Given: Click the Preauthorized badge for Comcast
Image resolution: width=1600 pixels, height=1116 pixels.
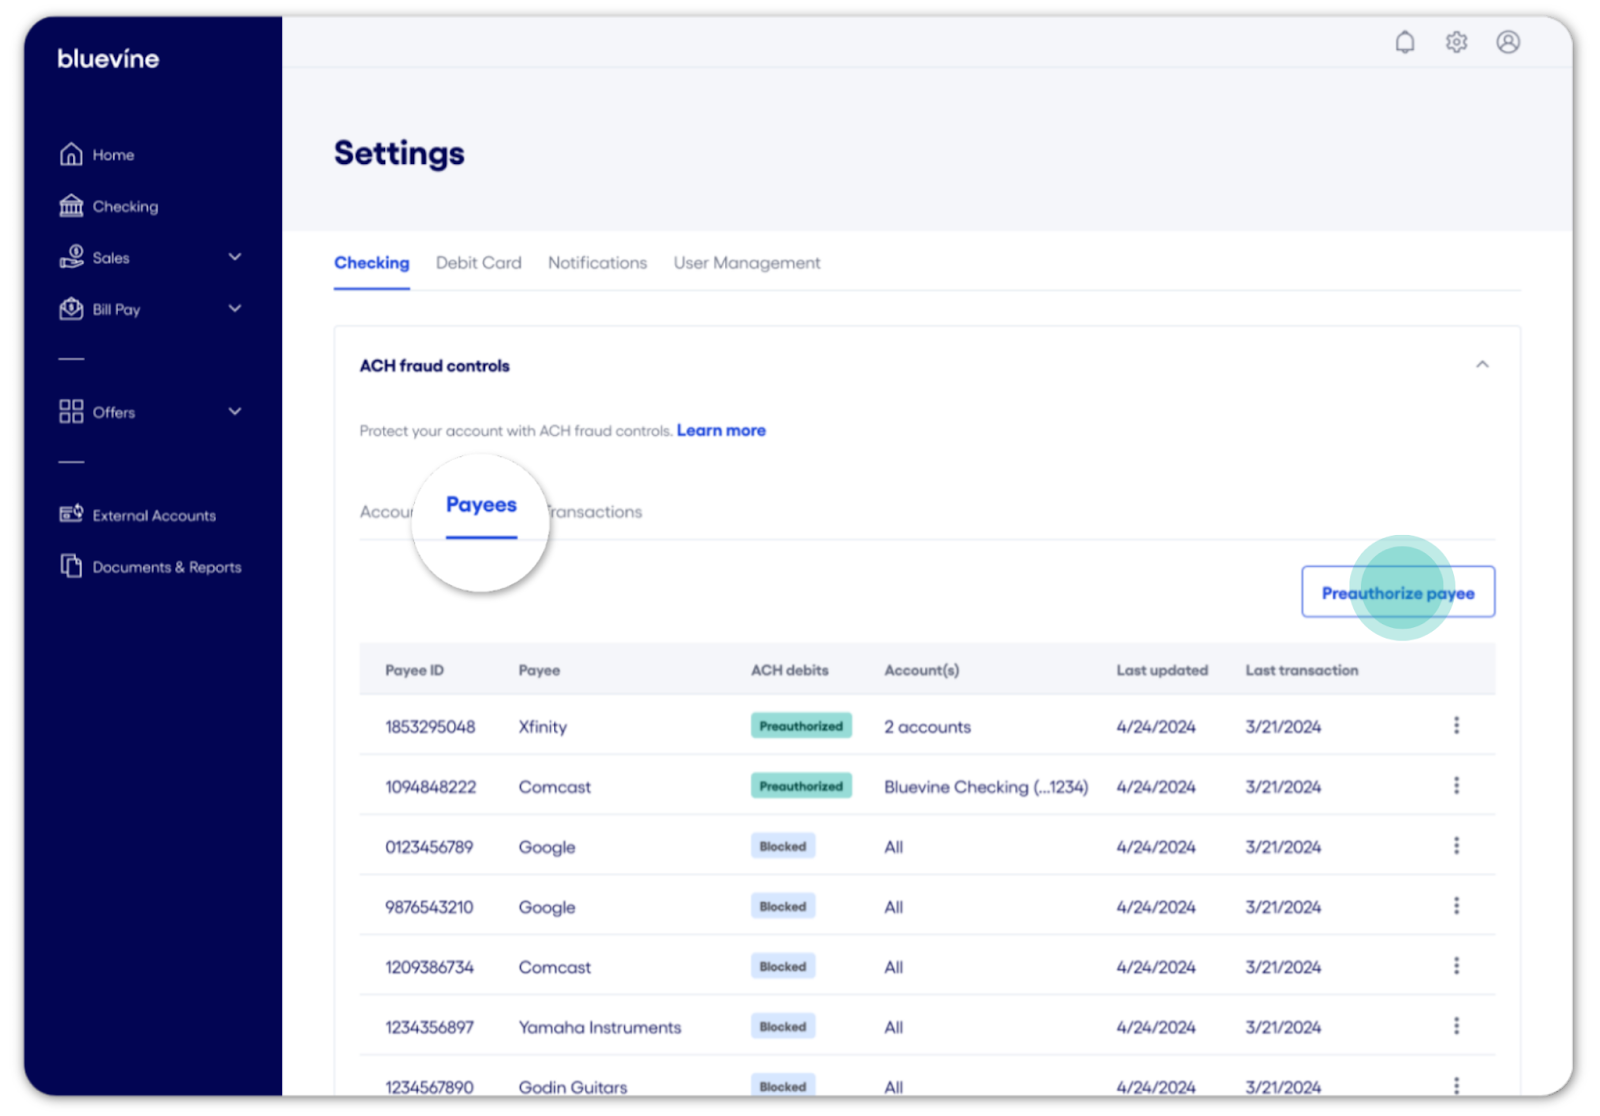Looking at the screenshot, I should click(801, 786).
